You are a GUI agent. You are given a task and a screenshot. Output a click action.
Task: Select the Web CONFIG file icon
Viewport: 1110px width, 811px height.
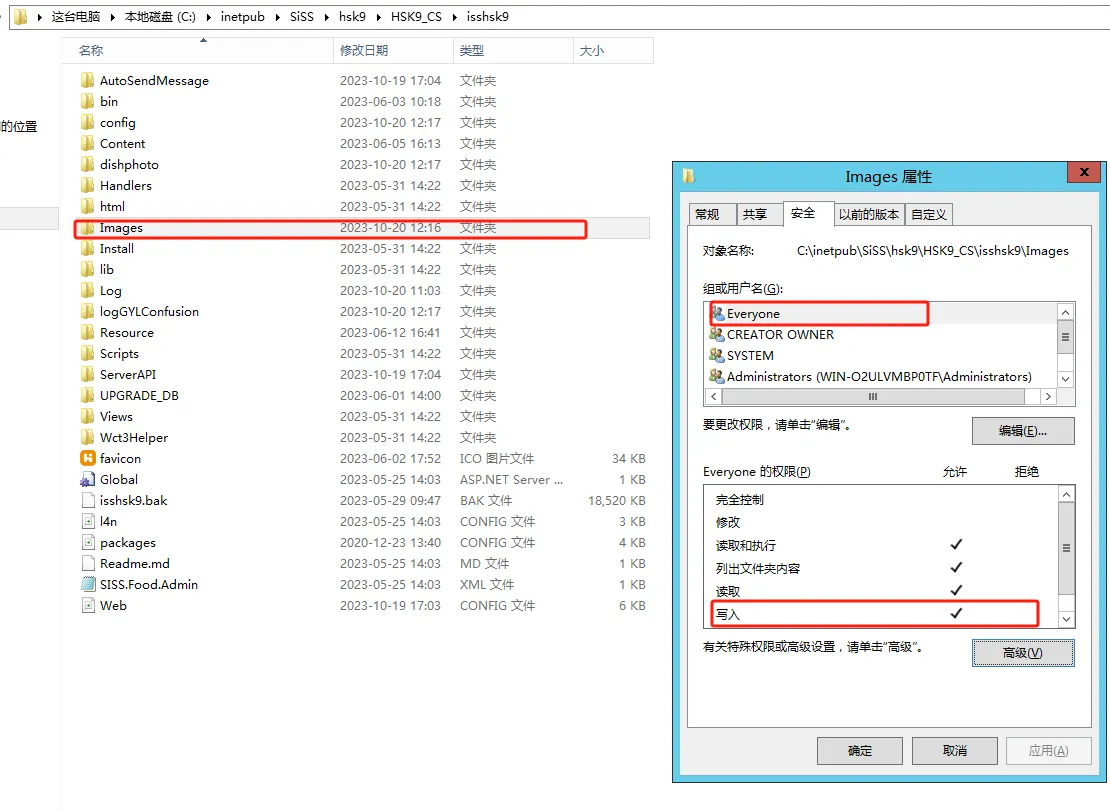[x=87, y=605]
